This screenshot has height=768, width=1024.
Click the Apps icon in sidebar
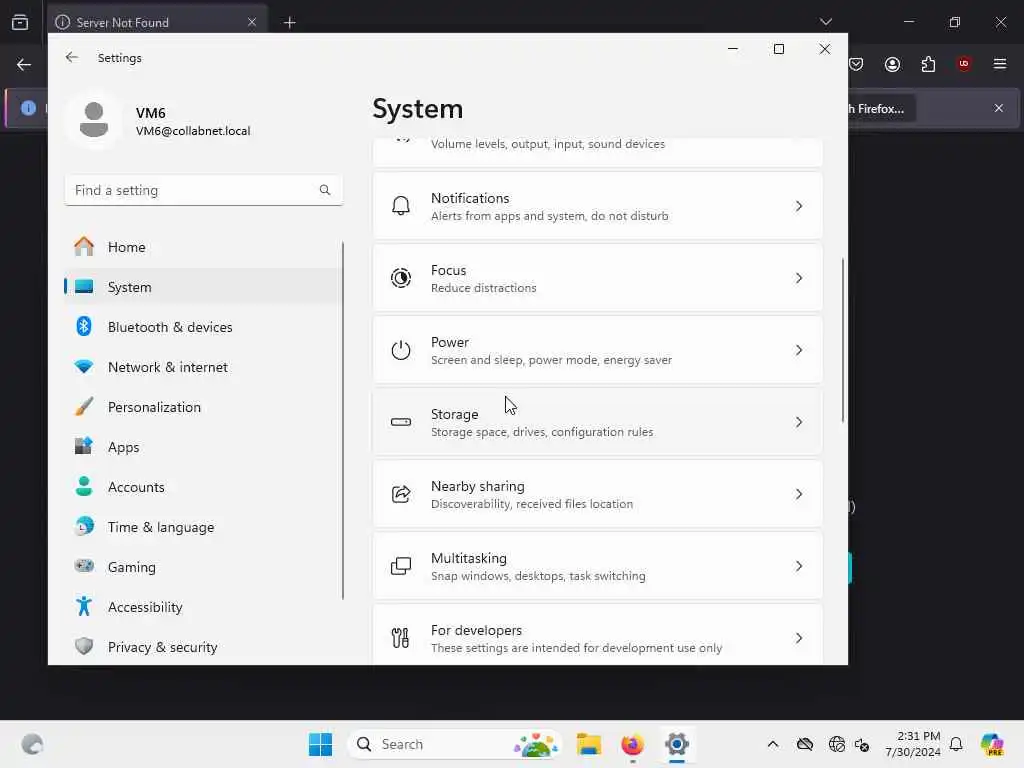tap(84, 447)
